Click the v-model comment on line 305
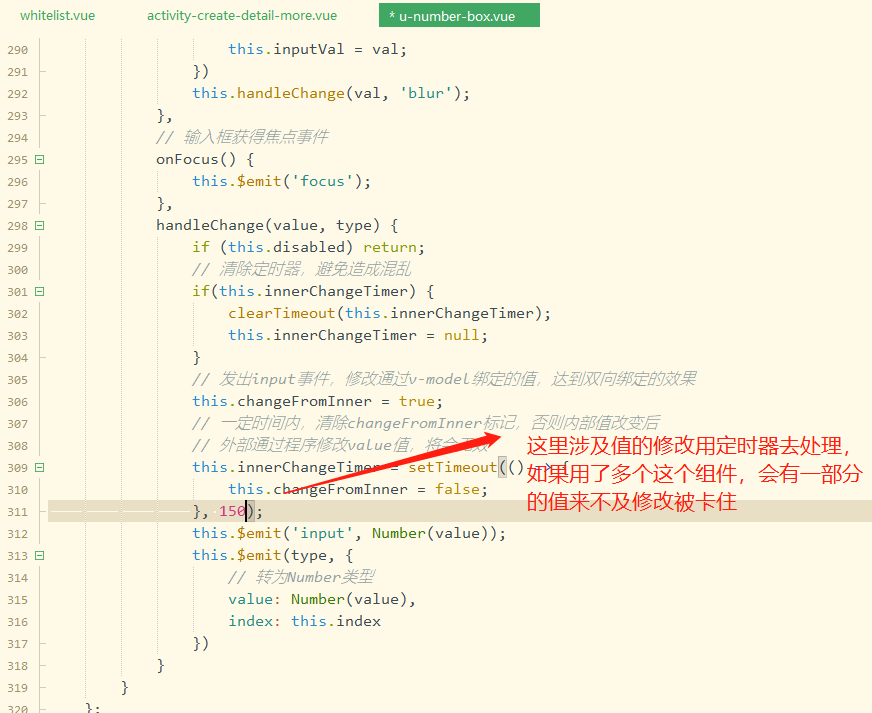872x713 pixels. [444, 380]
